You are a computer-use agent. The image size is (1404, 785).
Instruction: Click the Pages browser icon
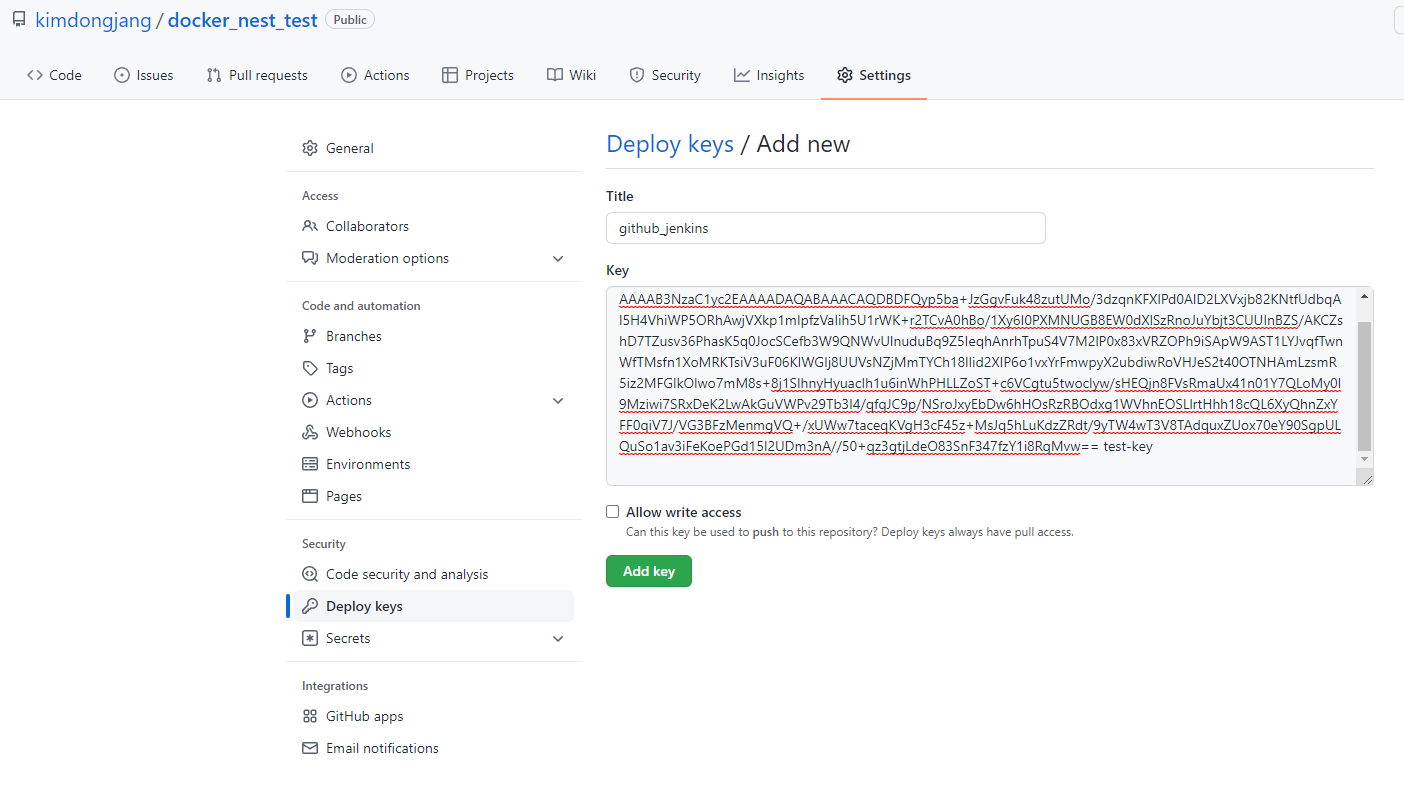click(x=310, y=496)
